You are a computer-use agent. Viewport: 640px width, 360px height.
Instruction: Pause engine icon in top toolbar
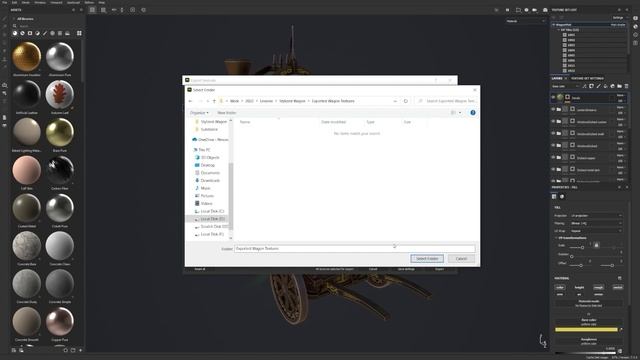507,10
